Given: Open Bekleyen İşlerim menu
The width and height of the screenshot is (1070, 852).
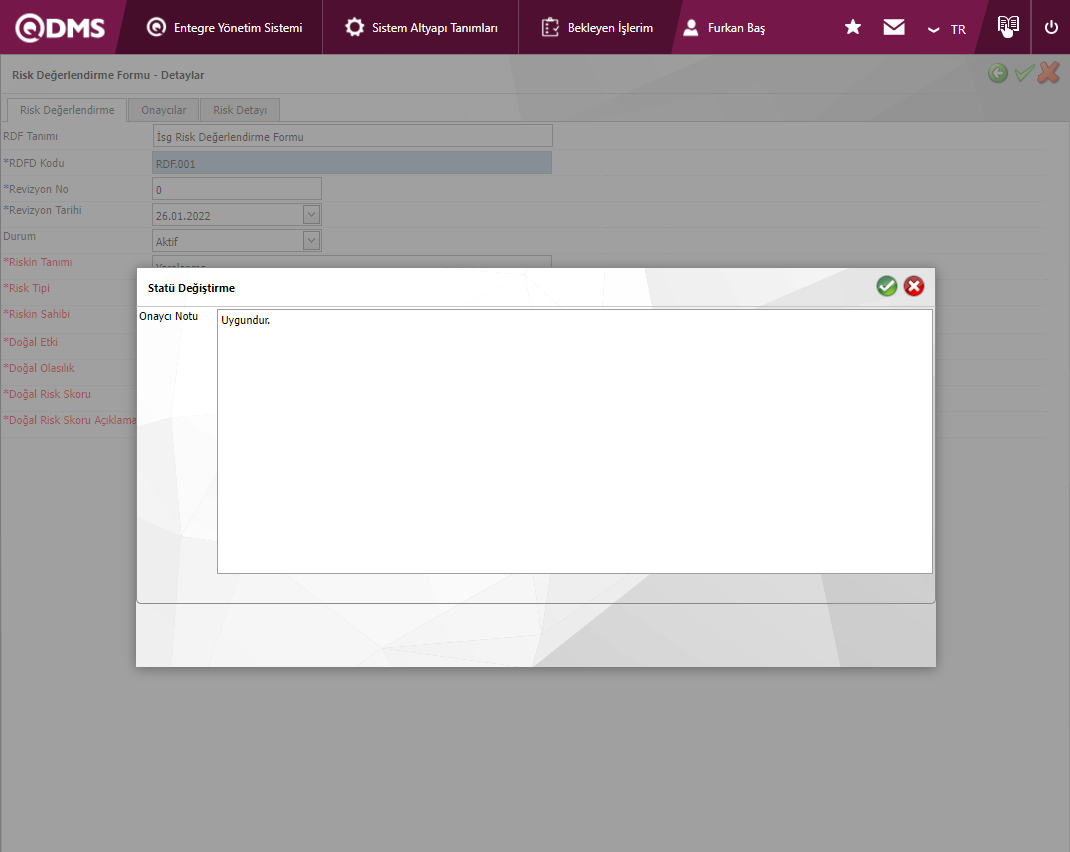Looking at the screenshot, I should [x=597, y=28].
